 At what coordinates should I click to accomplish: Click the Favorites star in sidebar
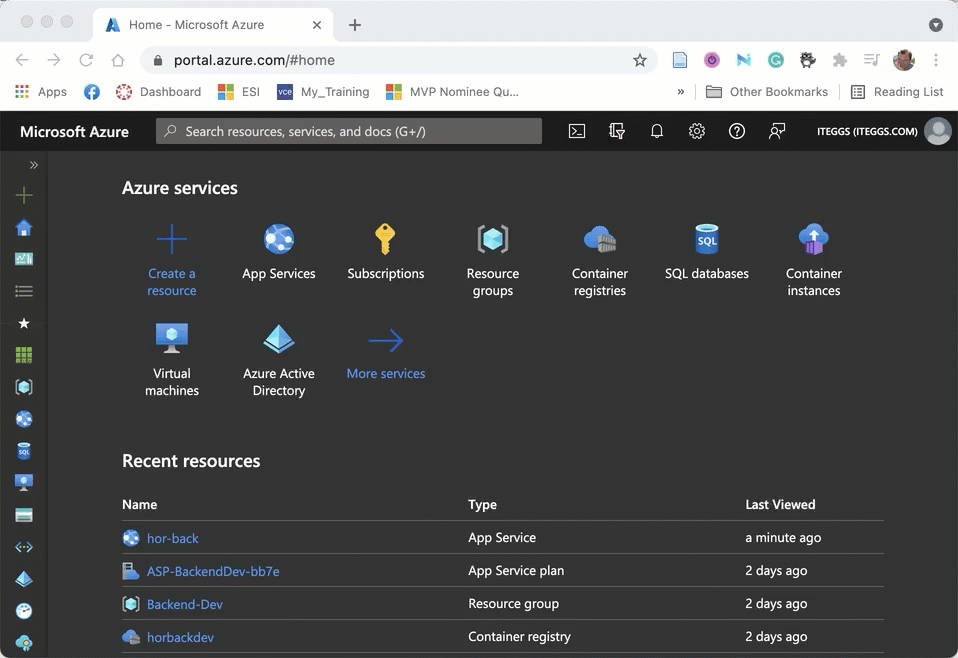[x=24, y=323]
